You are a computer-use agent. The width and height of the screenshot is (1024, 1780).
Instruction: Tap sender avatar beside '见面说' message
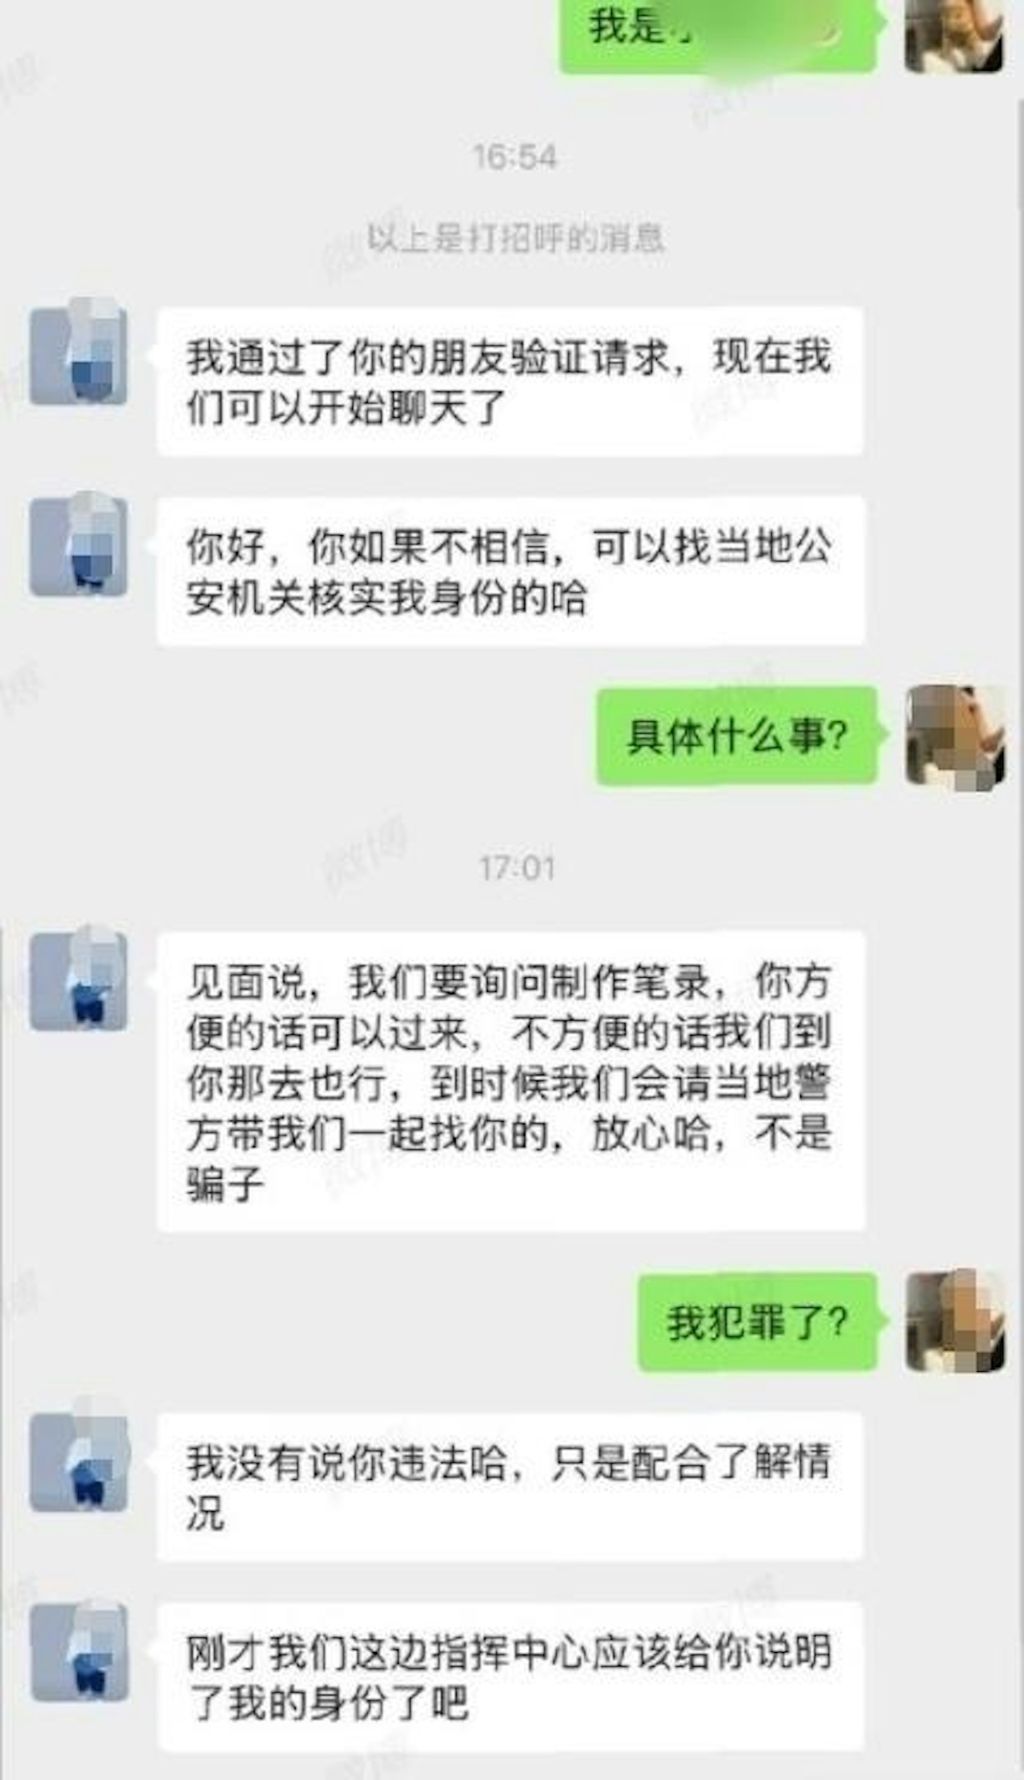pyautogui.click(x=78, y=981)
